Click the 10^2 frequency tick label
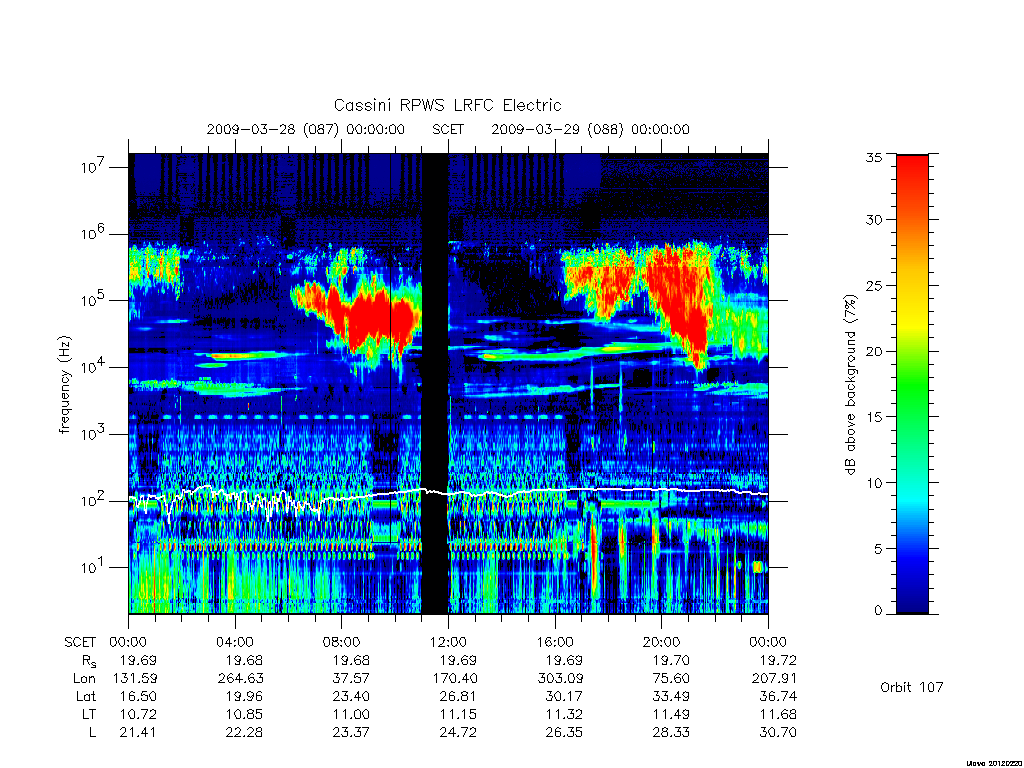The width and height of the screenshot is (1024, 768). pos(94,500)
